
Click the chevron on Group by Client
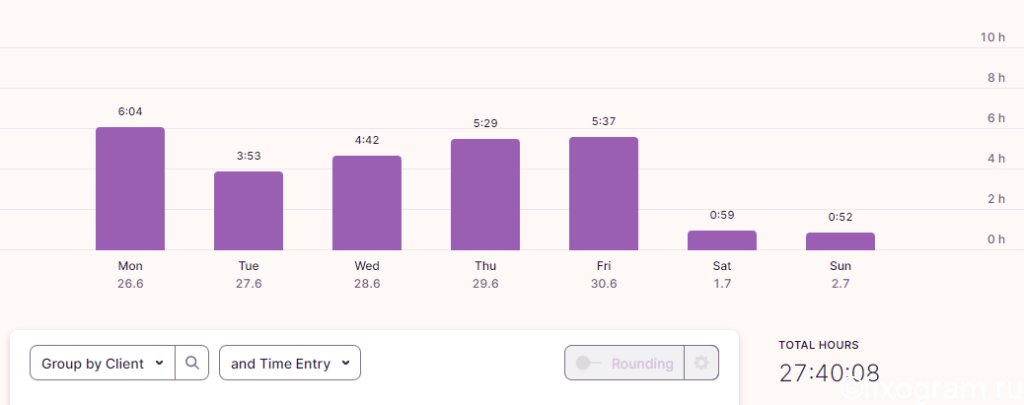point(159,363)
